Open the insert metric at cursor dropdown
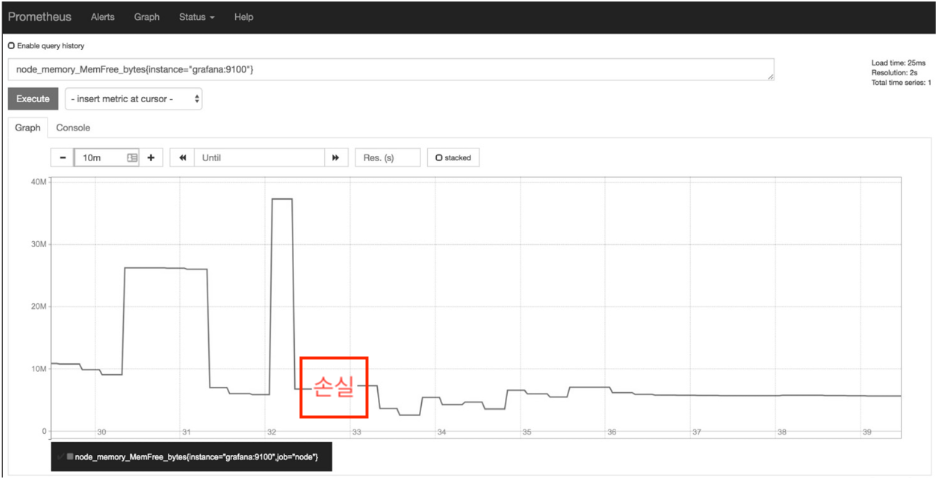Viewport: 937px width, 479px height. coord(135,99)
